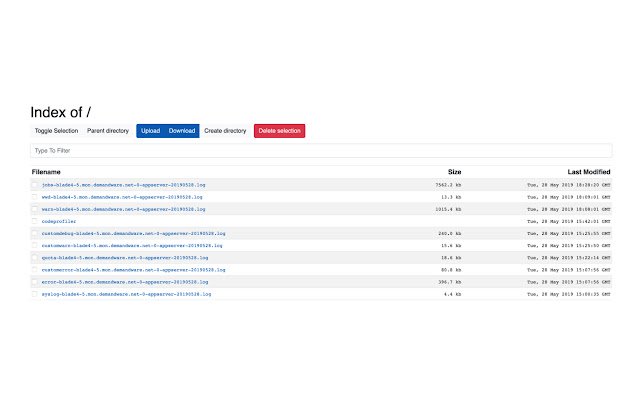Viewport: 640px width, 400px height.
Task: Open the quota-blade4-5 log file link
Action: pyautogui.click(x=125, y=258)
